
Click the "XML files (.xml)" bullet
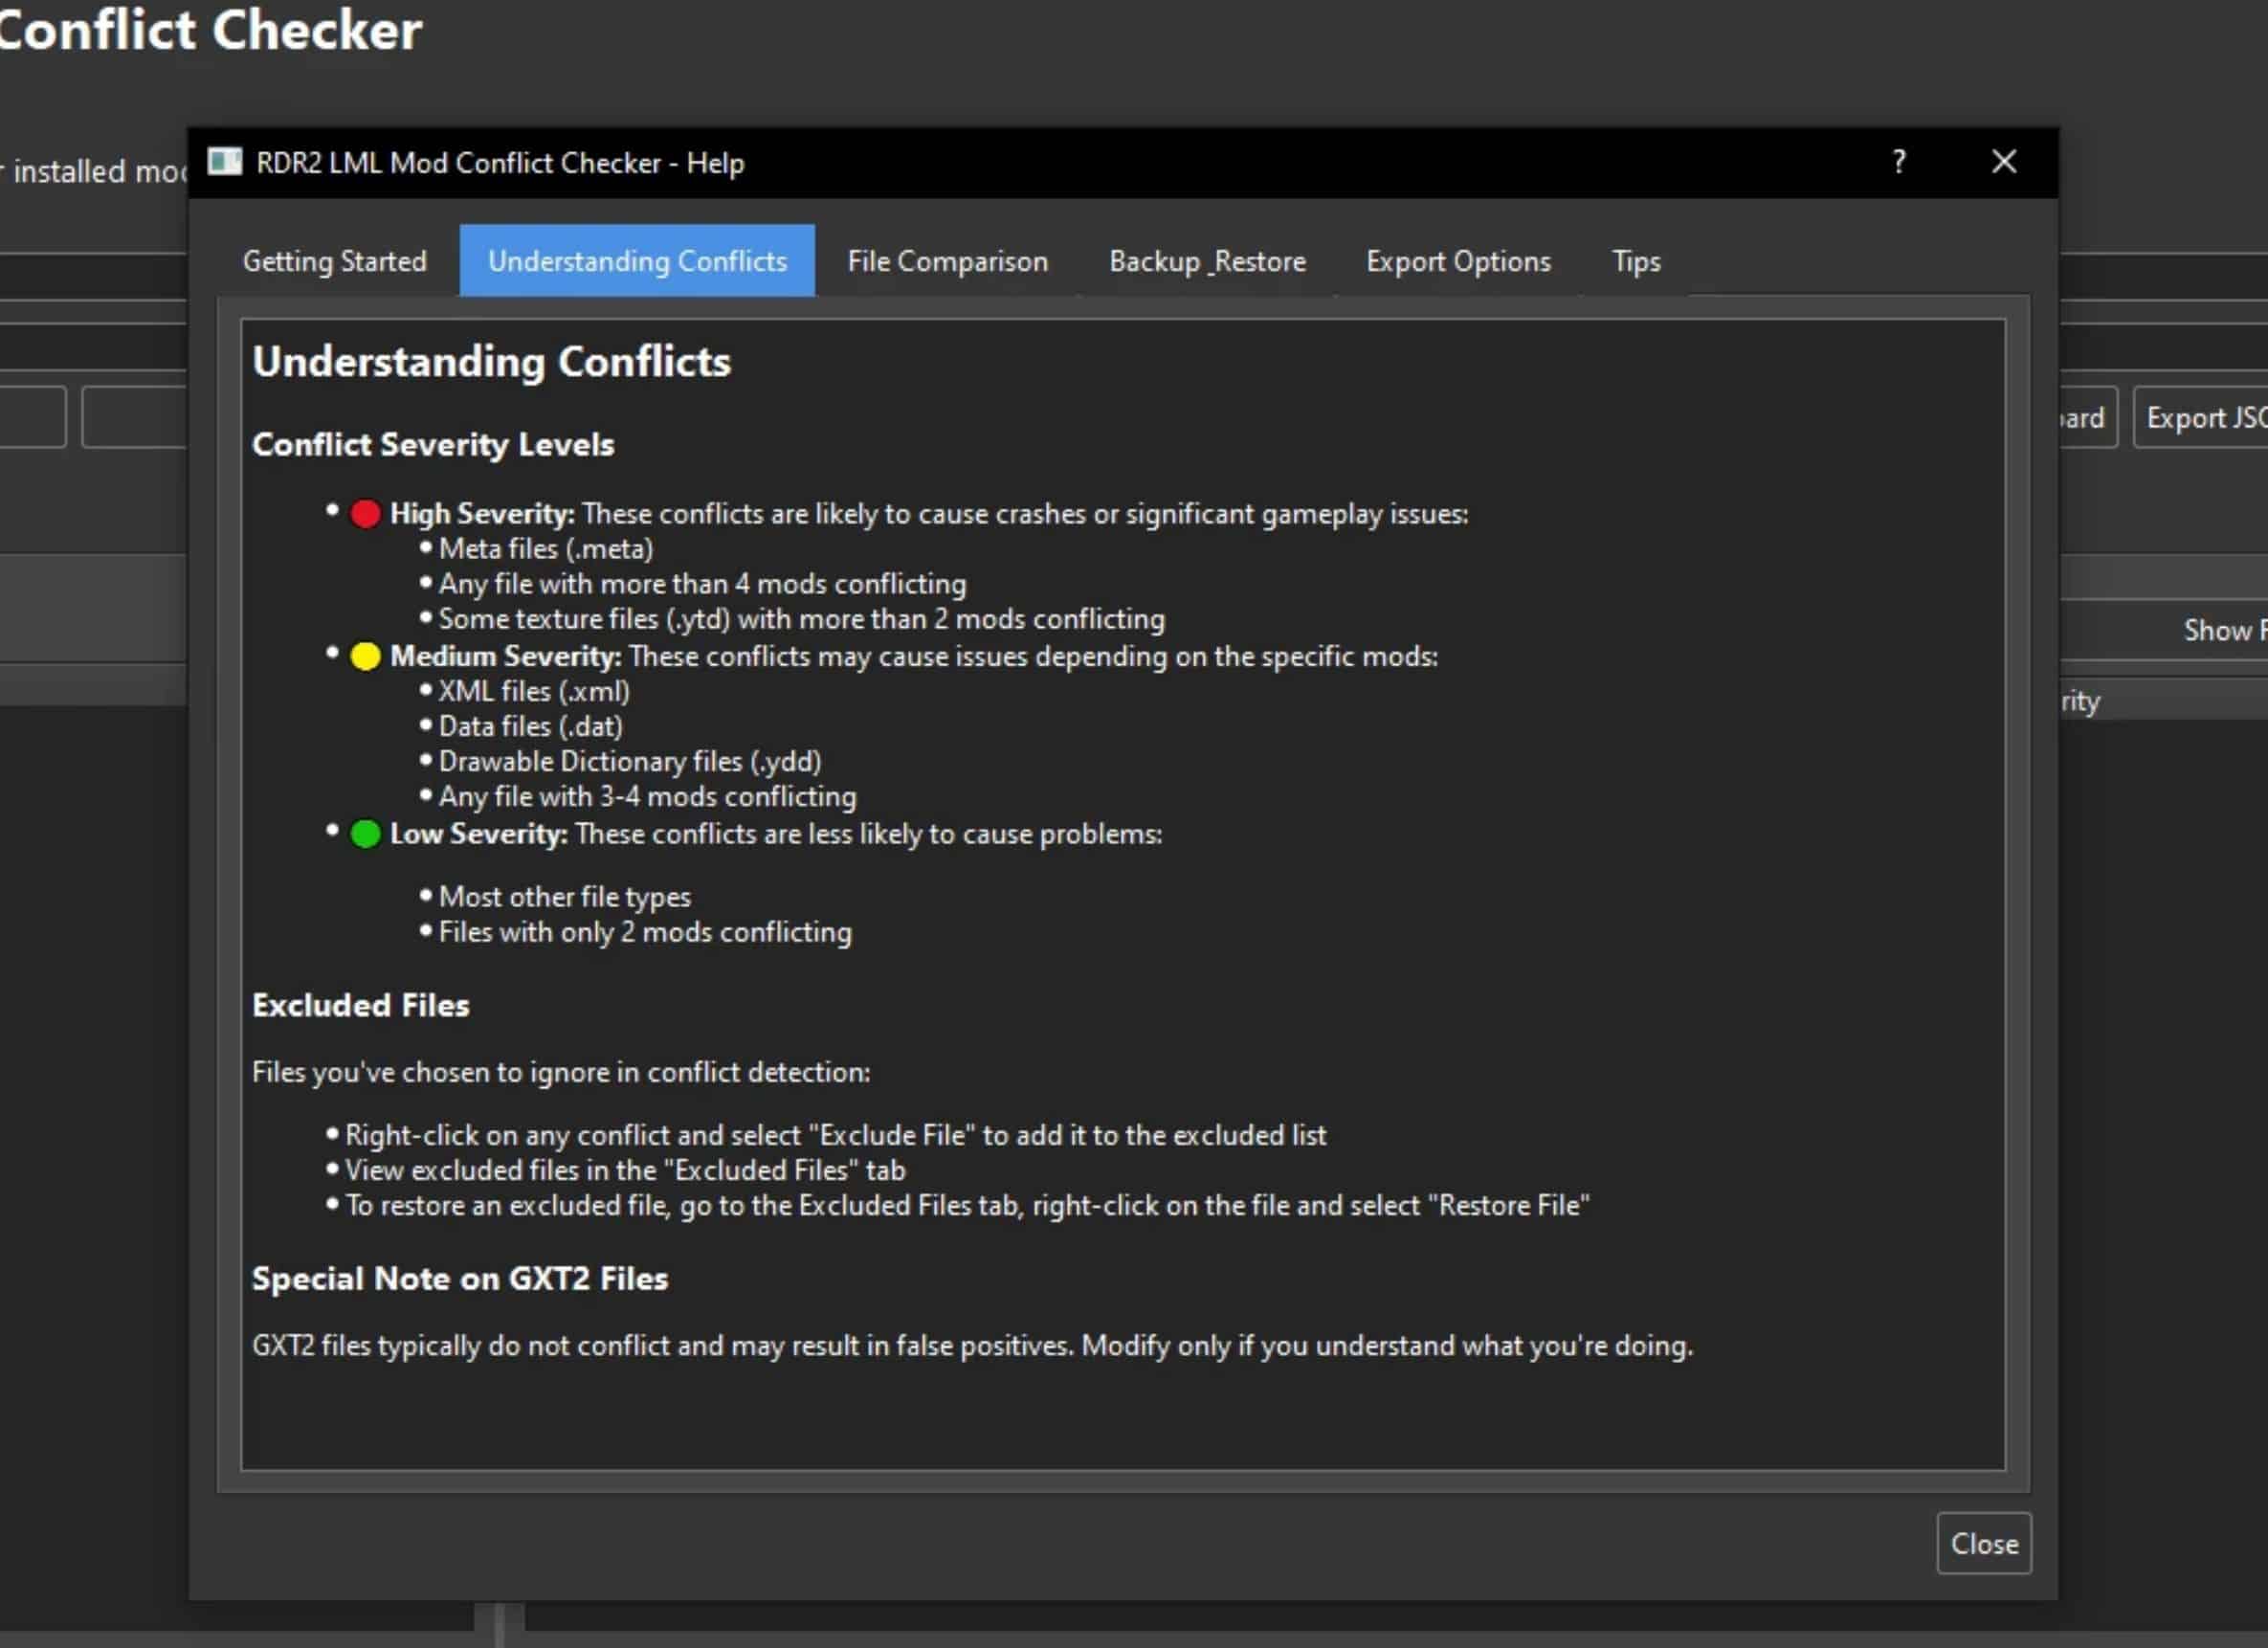pos(534,691)
